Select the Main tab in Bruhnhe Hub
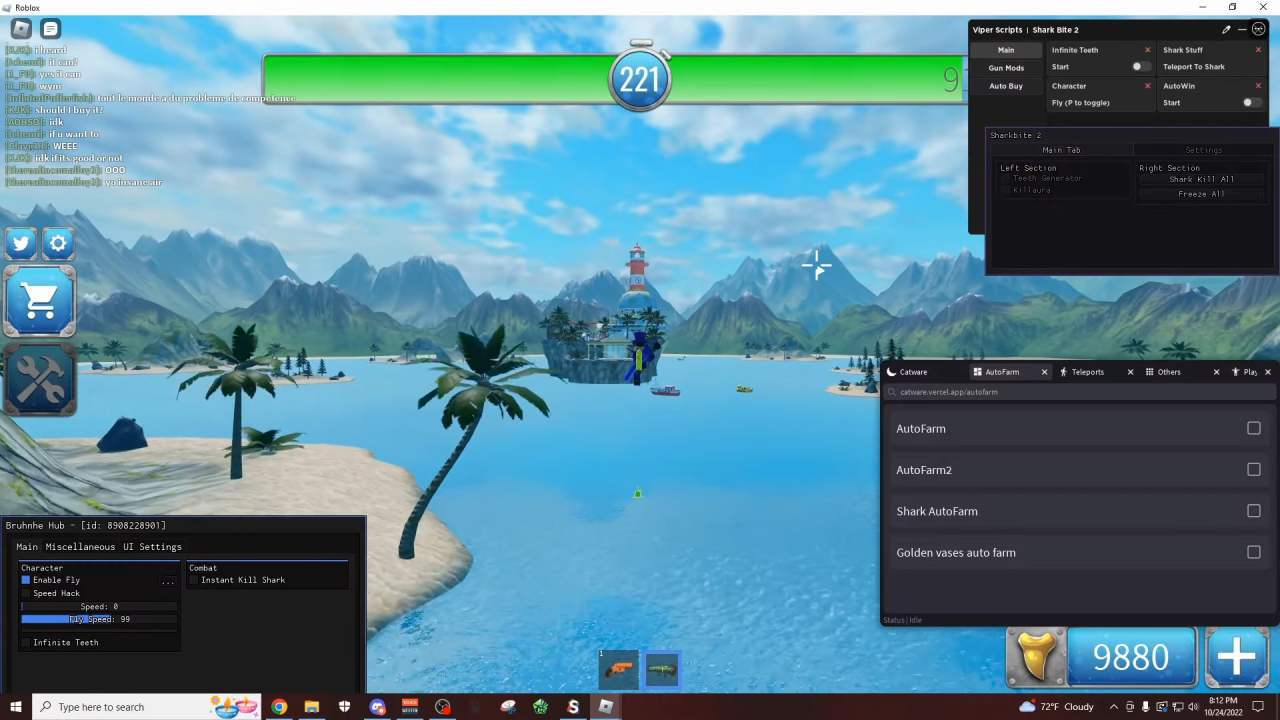Screen dimensions: 1280x720 (27, 547)
